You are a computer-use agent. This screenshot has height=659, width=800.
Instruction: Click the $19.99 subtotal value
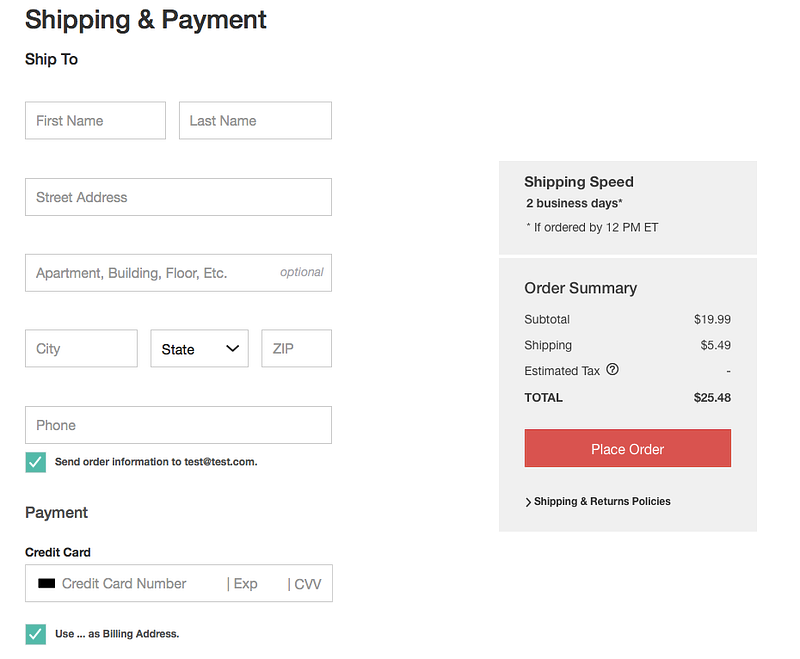(x=712, y=319)
